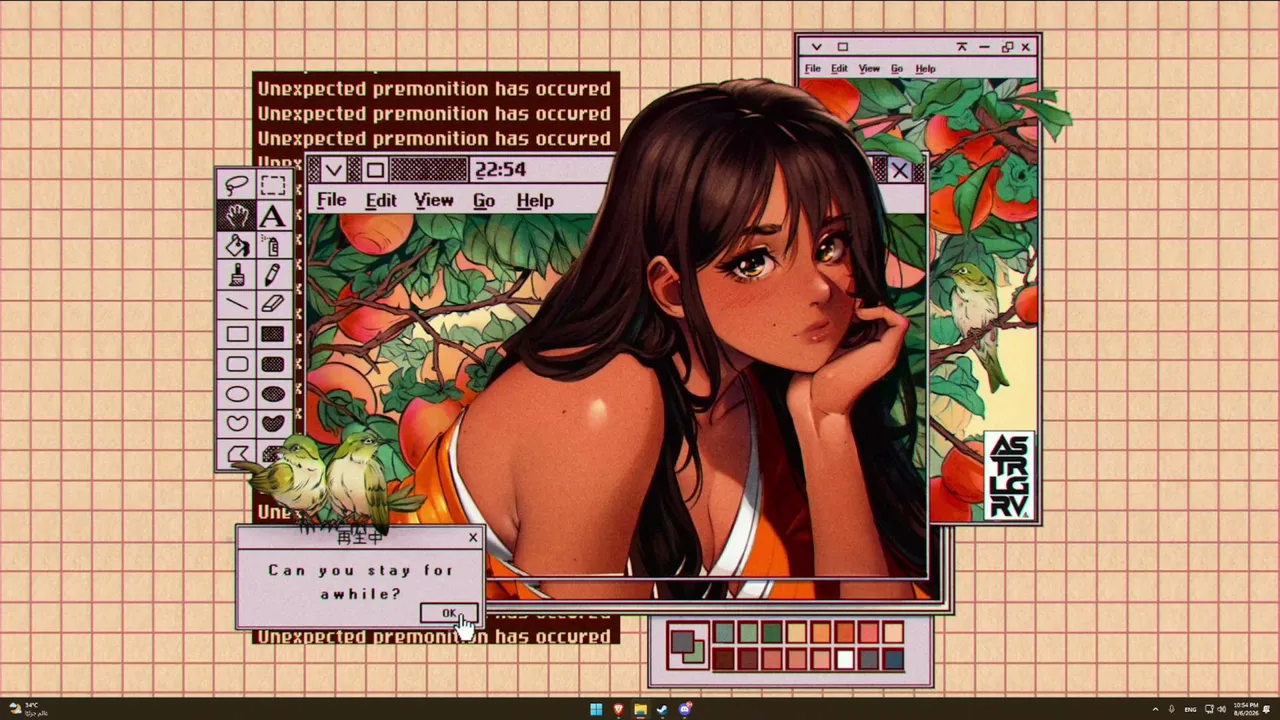Viewport: 1280px width, 720px height.
Task: Choose the hollow Heart shape tool
Action: coord(237,423)
